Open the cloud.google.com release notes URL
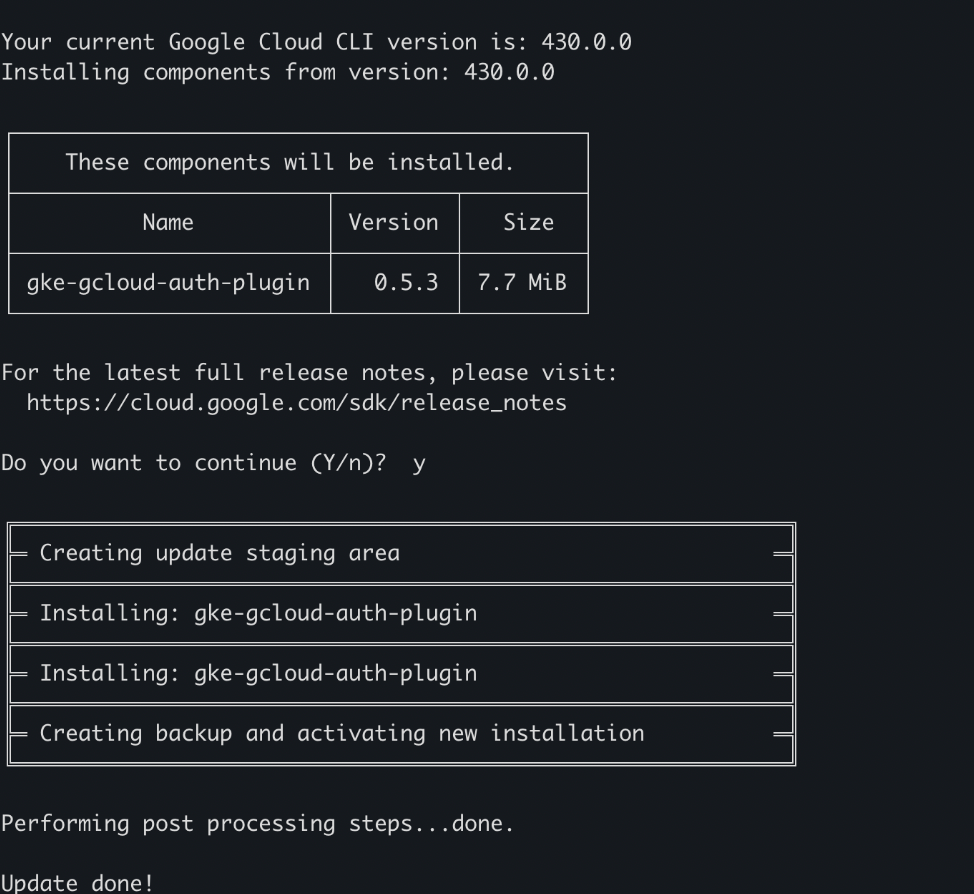Screen dimensions: 974x894 pyautogui.click(x=296, y=403)
